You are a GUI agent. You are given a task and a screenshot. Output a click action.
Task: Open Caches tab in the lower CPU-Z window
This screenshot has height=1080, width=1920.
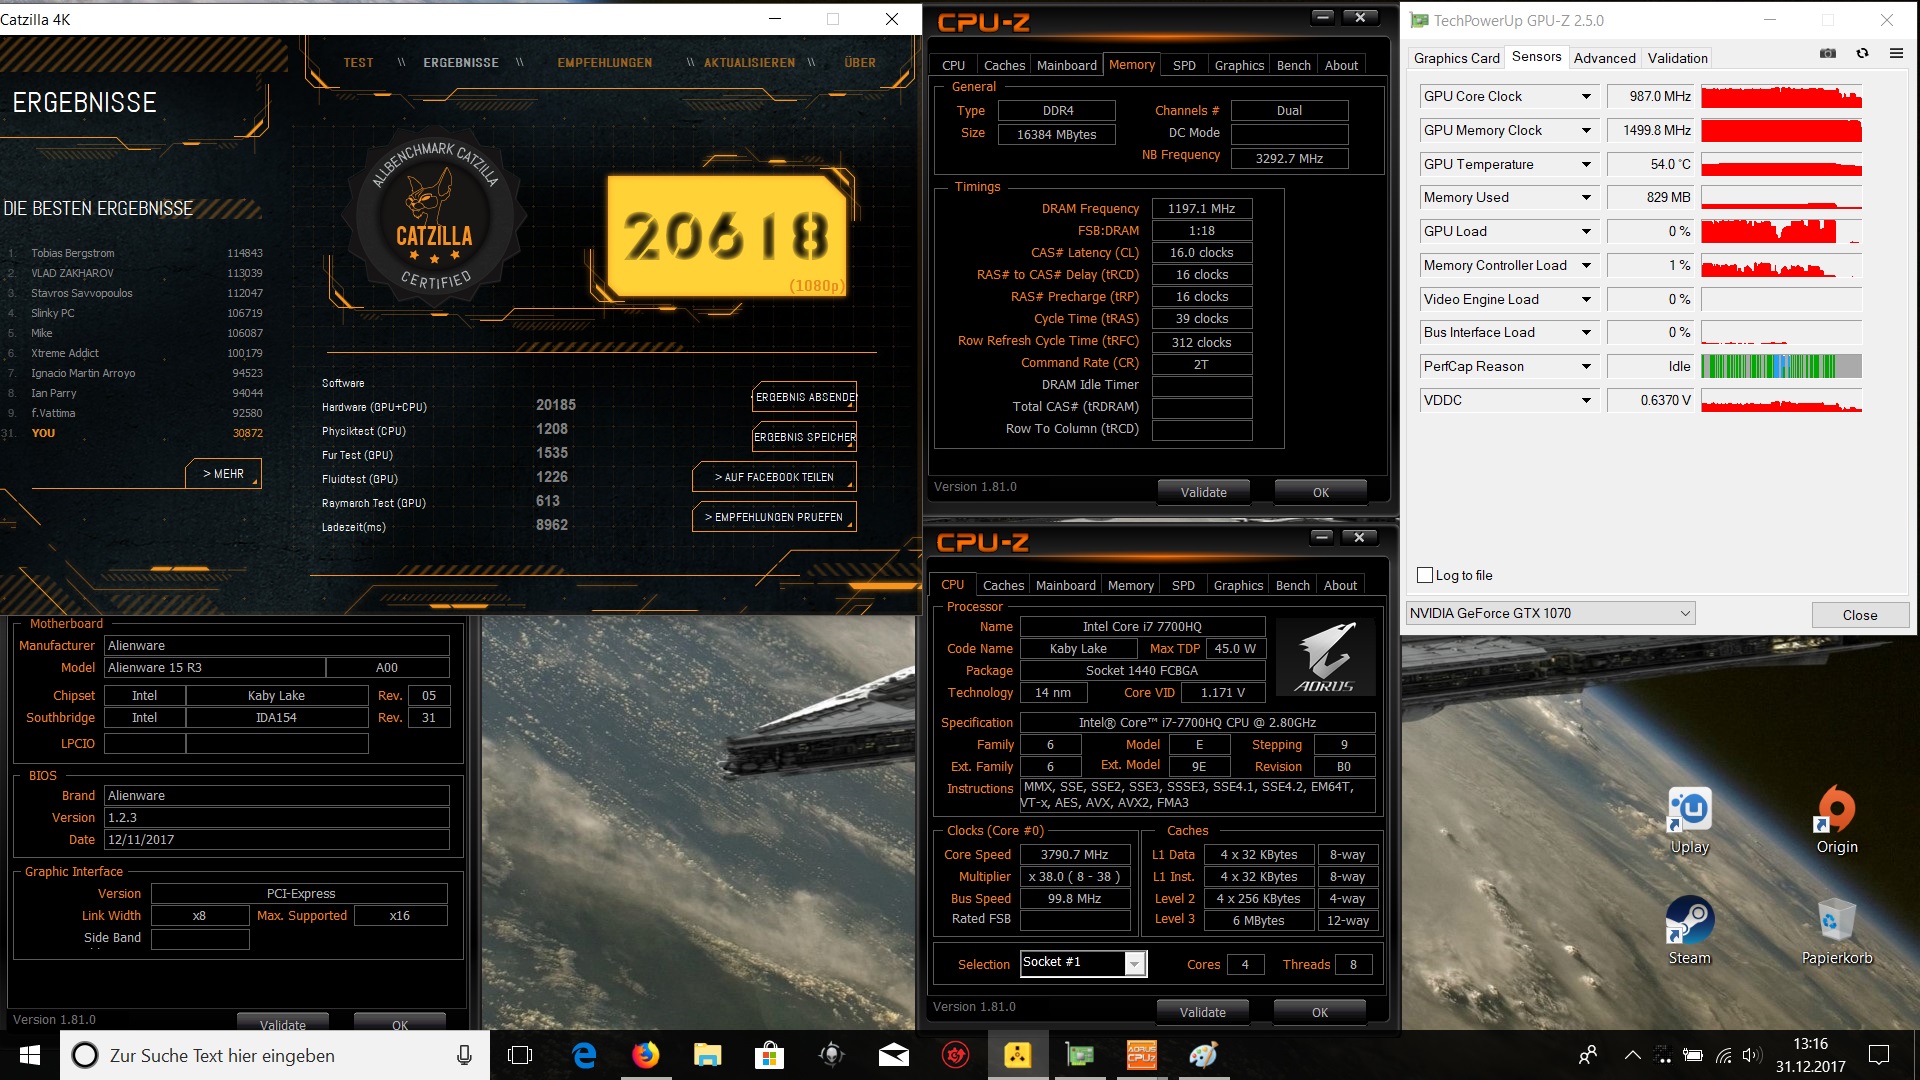(x=1003, y=585)
